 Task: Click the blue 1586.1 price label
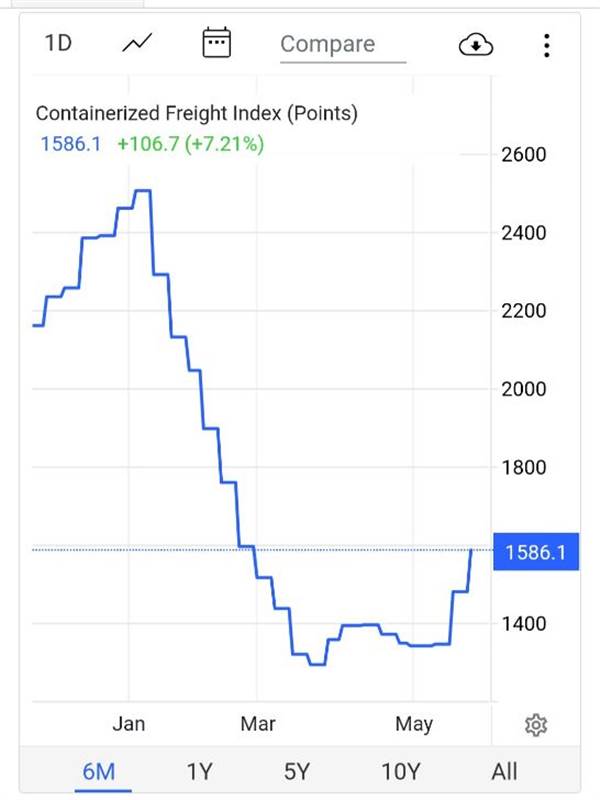536,552
